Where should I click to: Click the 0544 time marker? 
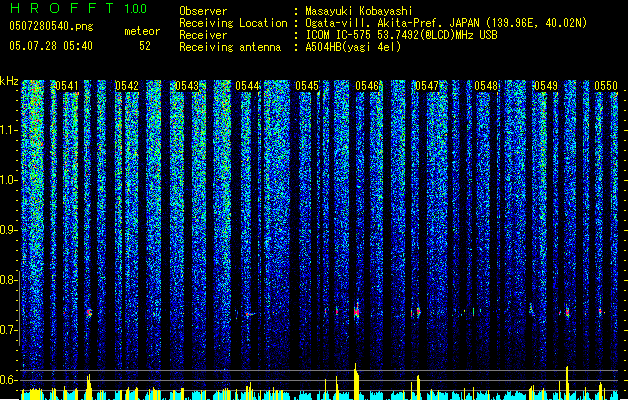[x=247, y=86]
